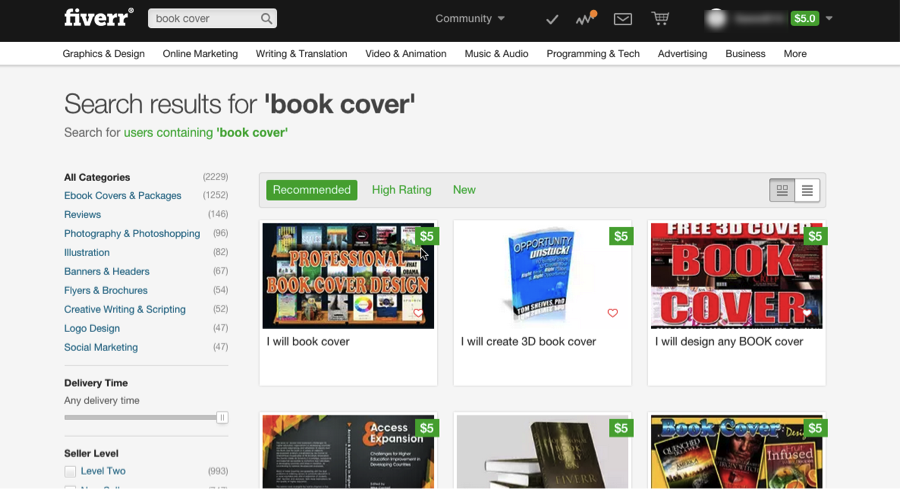This screenshot has height=489, width=900.
Task: Open Advertising category
Action: [x=682, y=53]
